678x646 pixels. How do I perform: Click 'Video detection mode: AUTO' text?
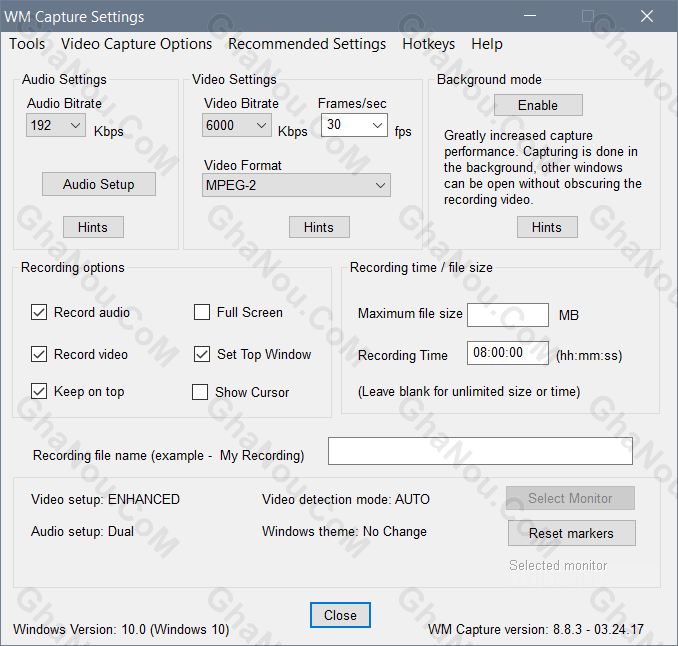click(346, 499)
